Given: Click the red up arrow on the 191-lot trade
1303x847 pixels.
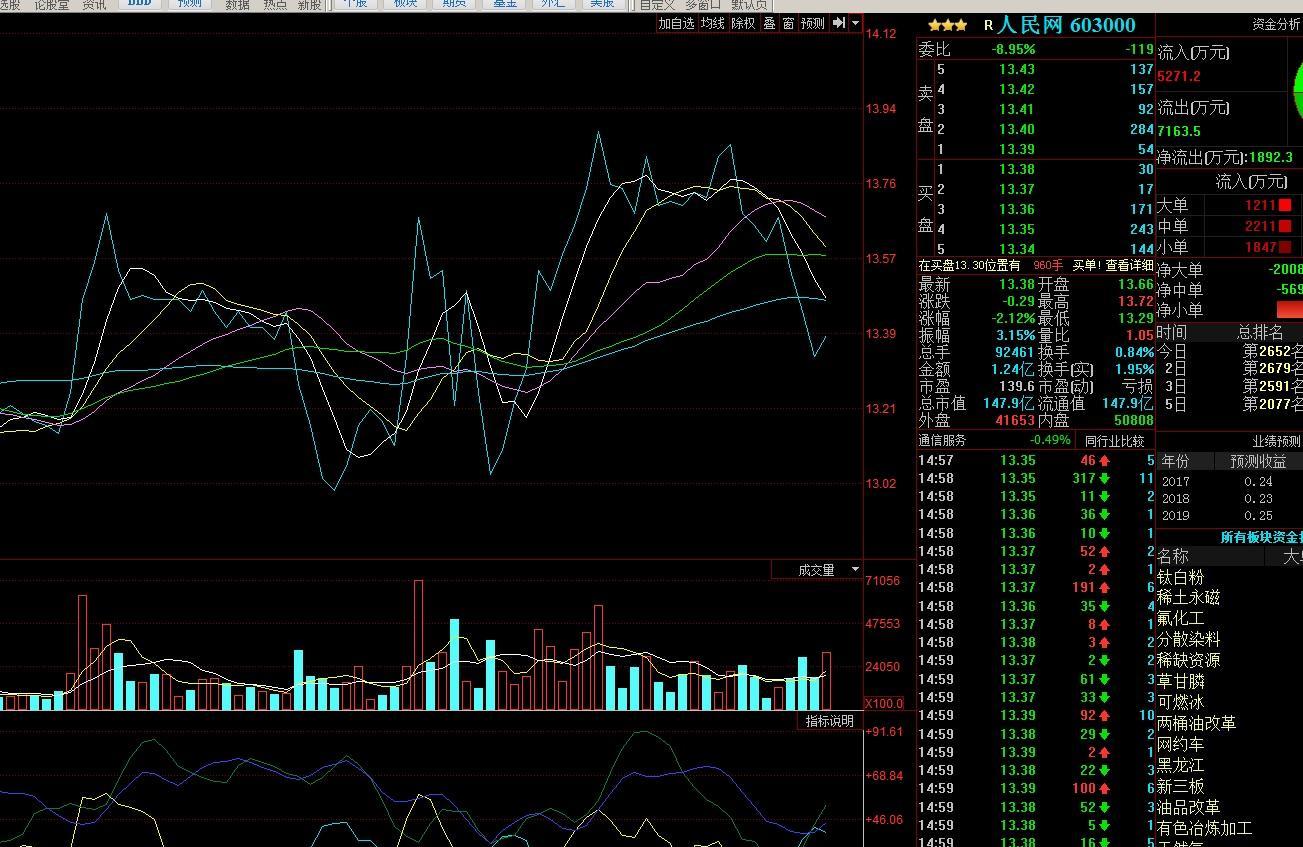Looking at the screenshot, I should coord(1104,588).
